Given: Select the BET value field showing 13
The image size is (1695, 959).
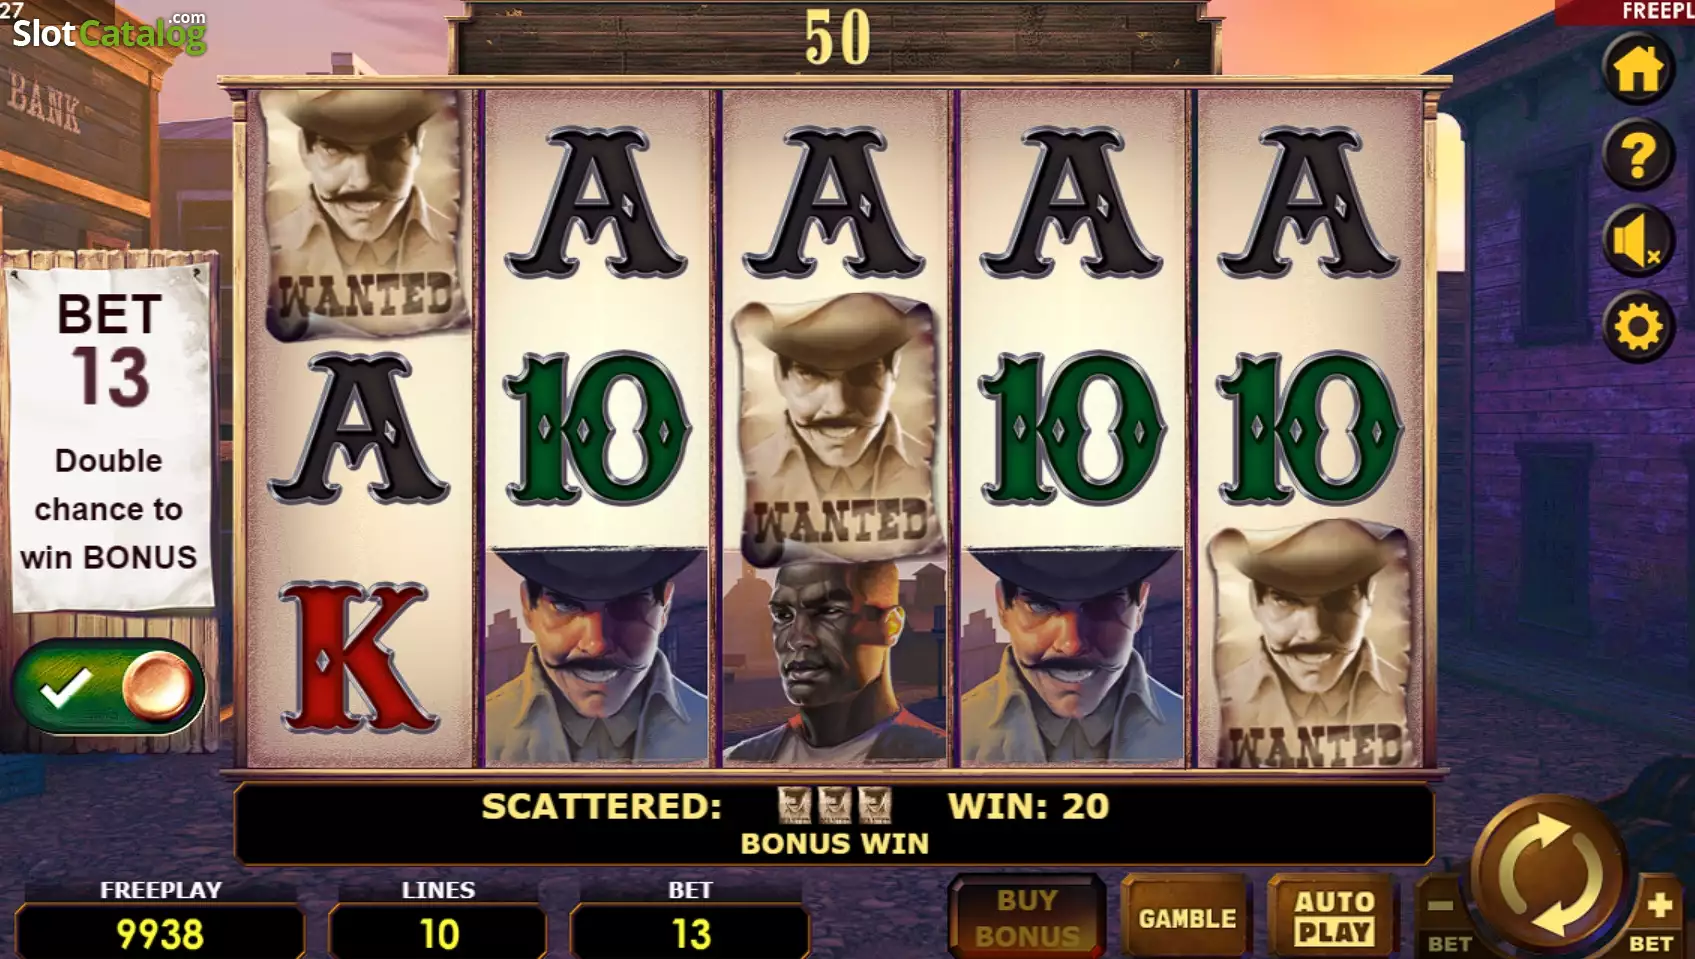Looking at the screenshot, I should pos(690,933).
